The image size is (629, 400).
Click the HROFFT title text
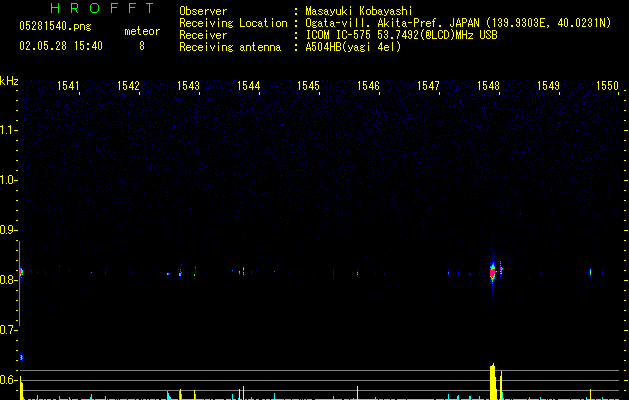102,8
